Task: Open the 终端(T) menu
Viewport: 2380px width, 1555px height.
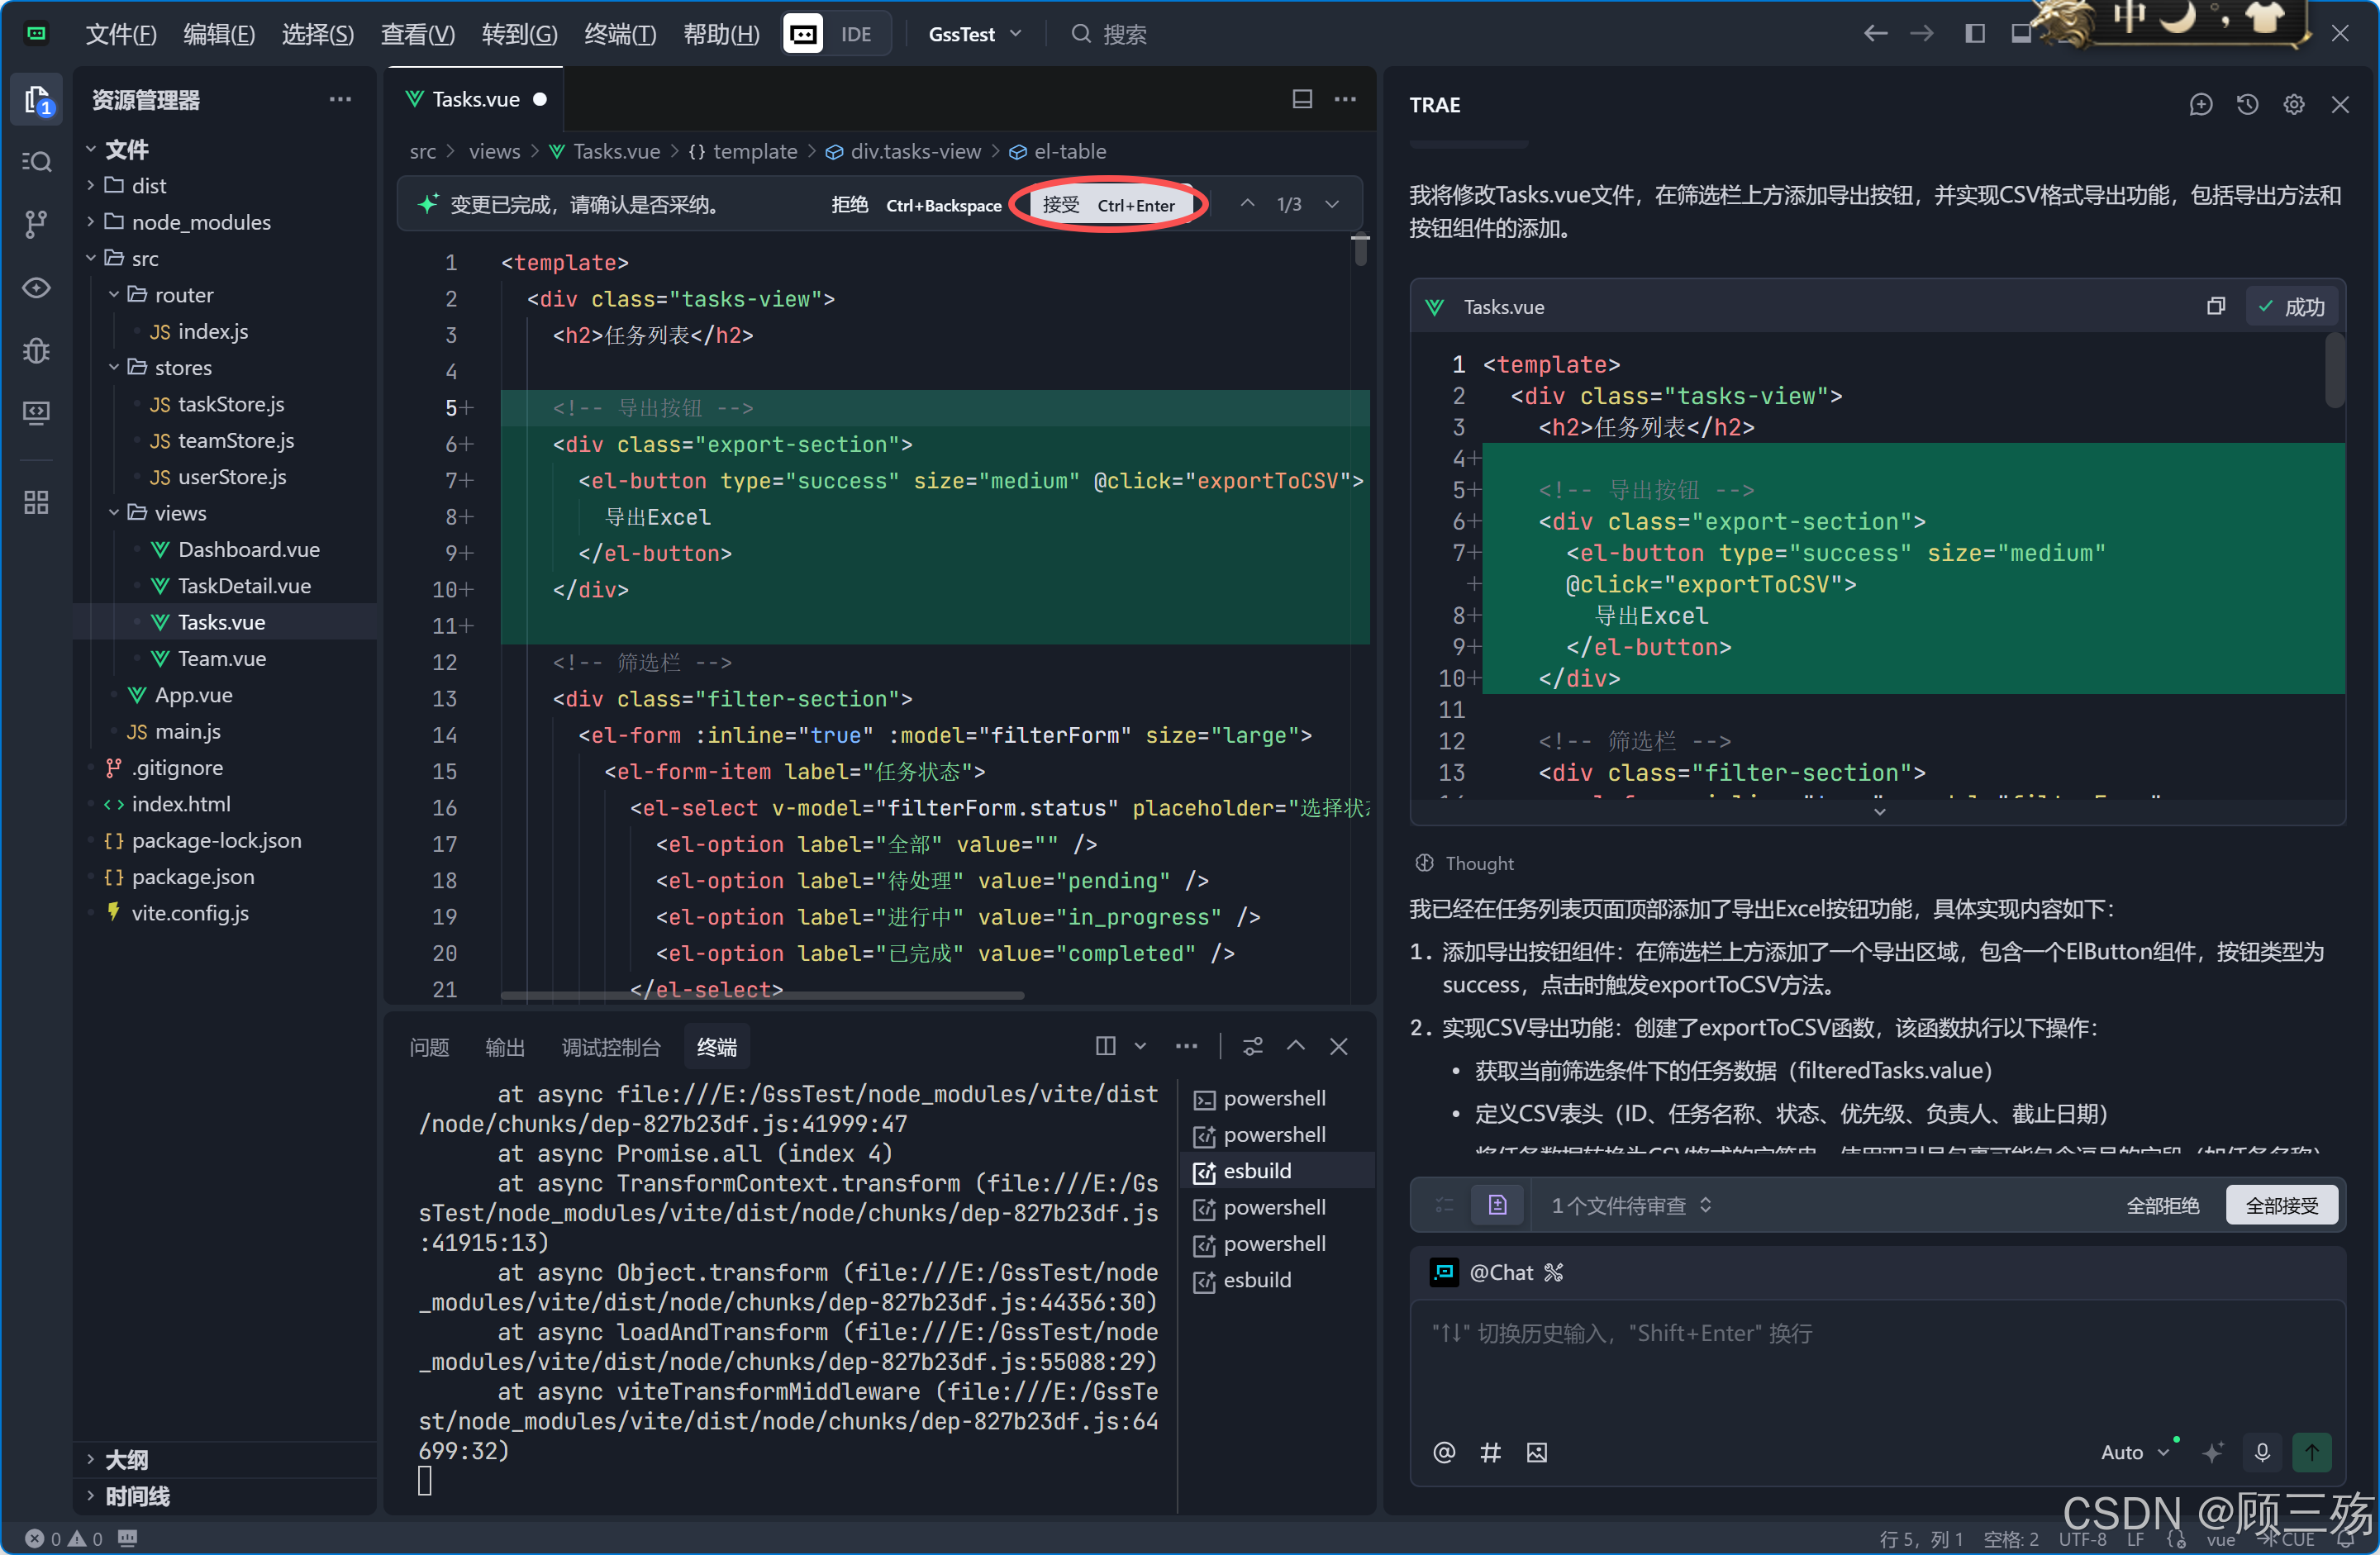Action: coord(620,34)
